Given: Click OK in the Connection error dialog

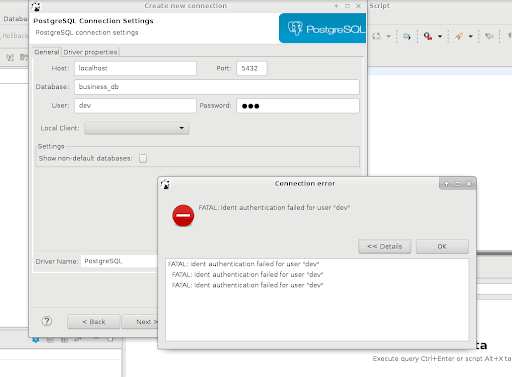Looking at the screenshot, I should pyautogui.click(x=442, y=246).
